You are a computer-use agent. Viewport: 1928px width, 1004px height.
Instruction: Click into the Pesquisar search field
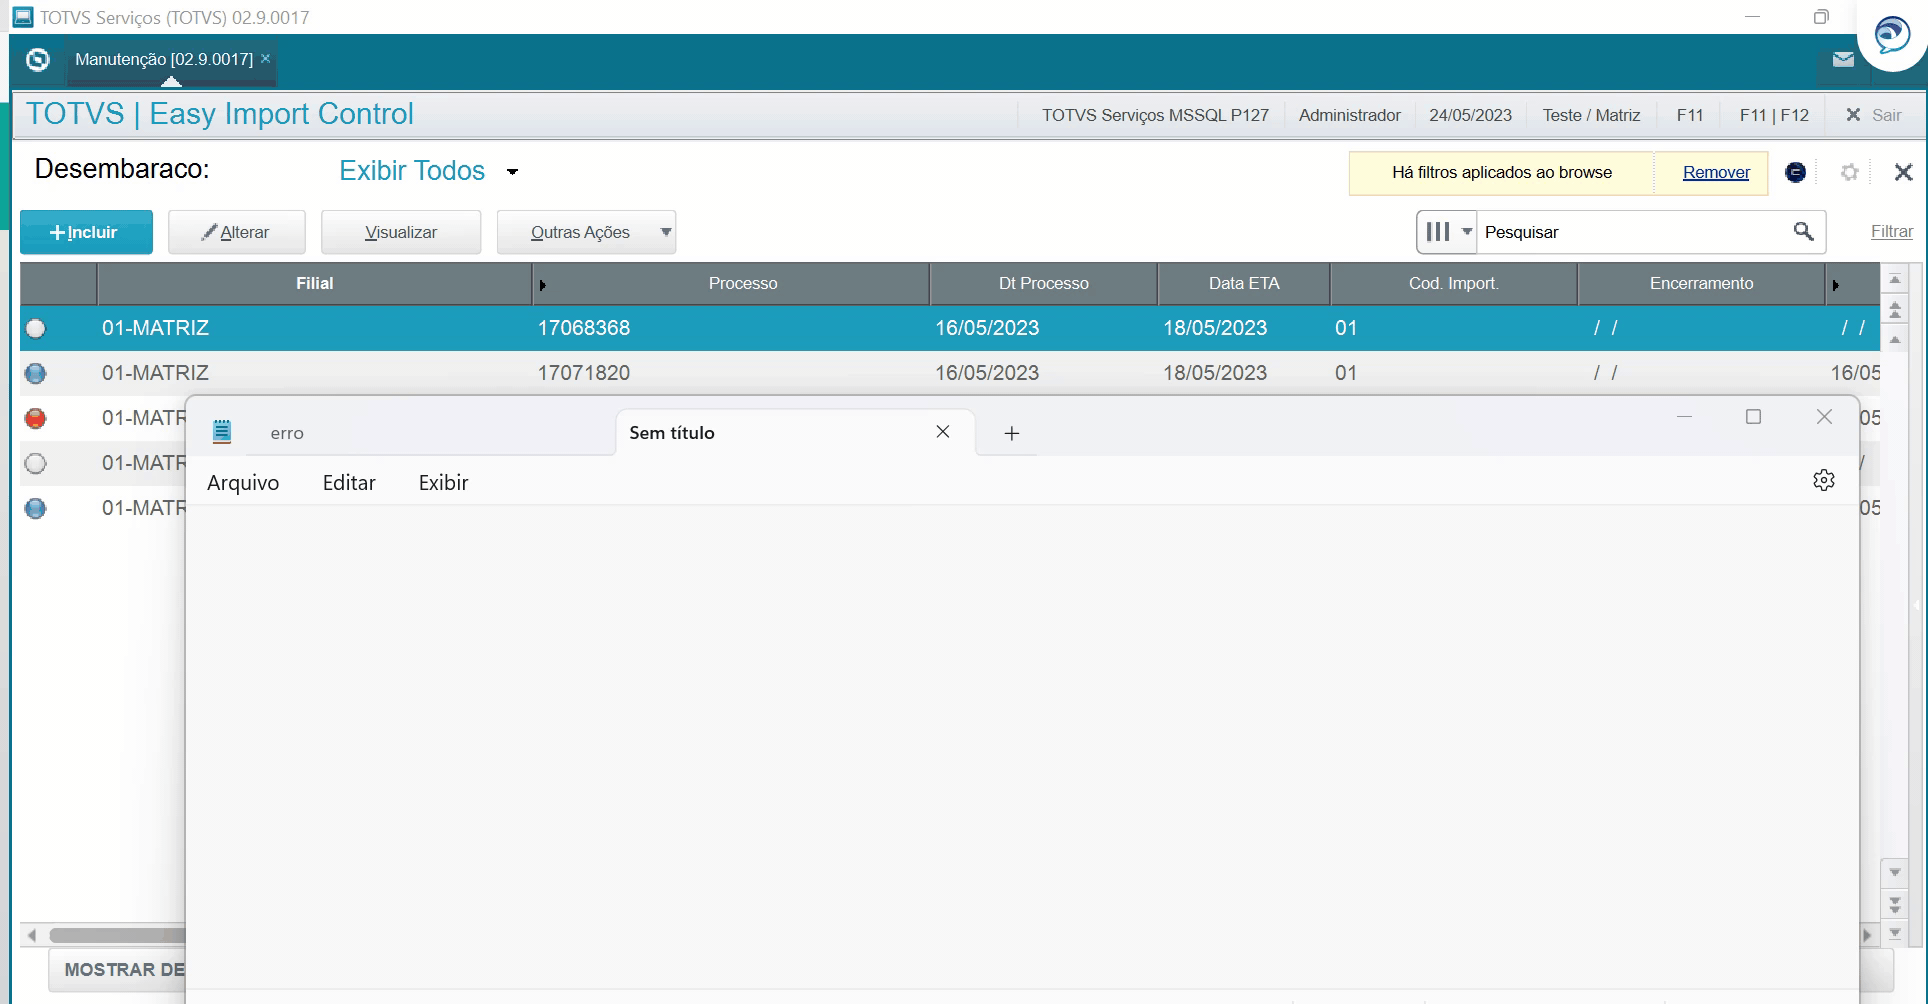(1635, 232)
